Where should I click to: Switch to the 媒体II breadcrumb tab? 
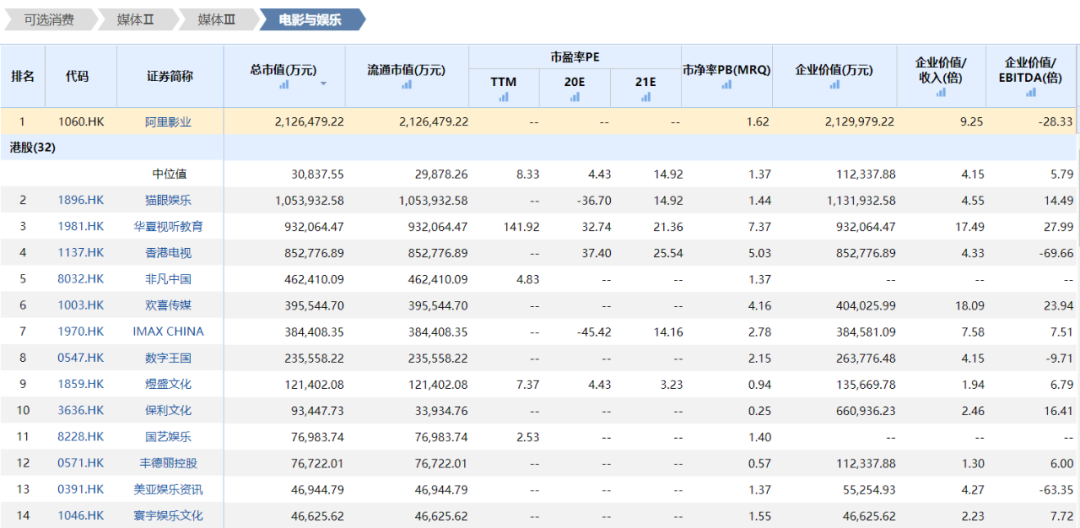135,19
